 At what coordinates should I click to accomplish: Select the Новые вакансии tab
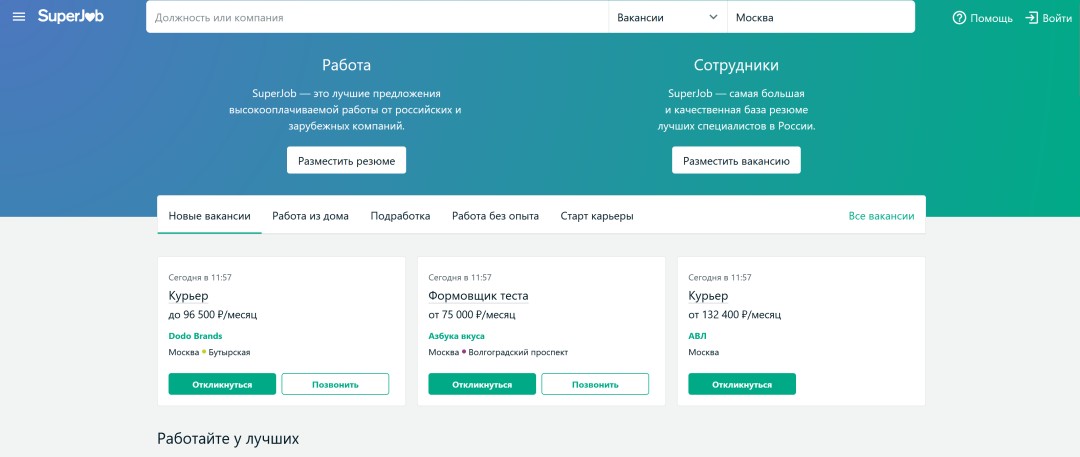pyautogui.click(x=209, y=216)
